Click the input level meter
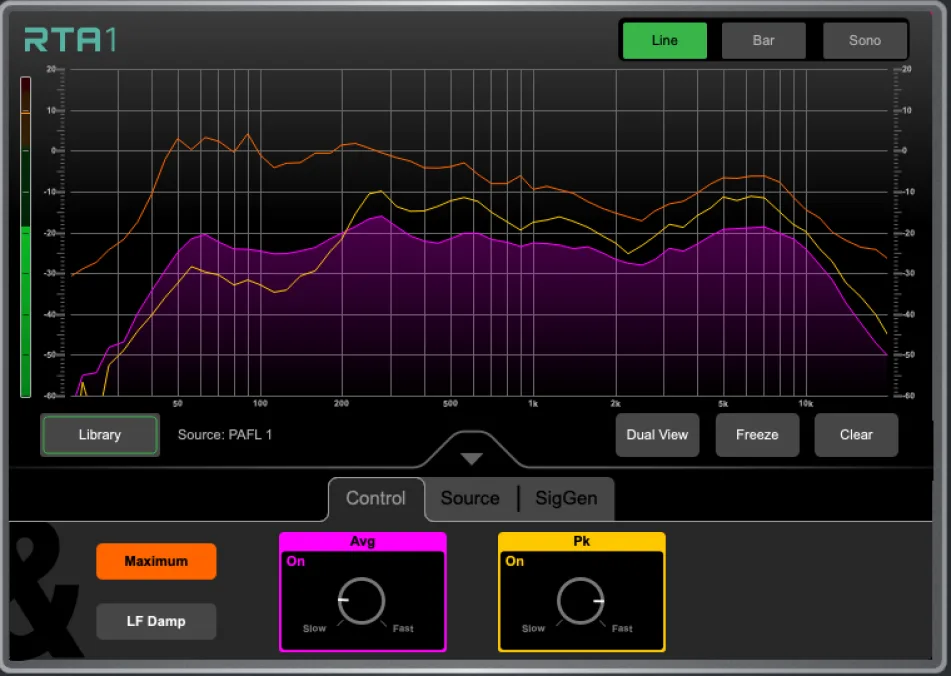 25,236
